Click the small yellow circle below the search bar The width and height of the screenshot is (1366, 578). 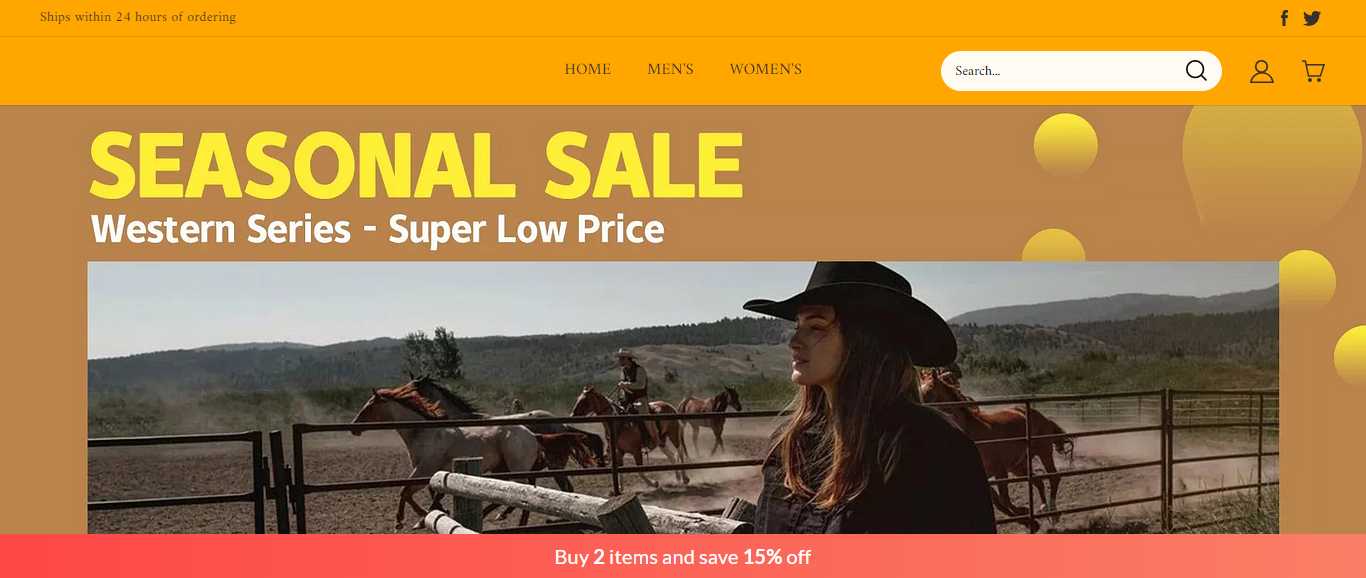pos(1065,146)
